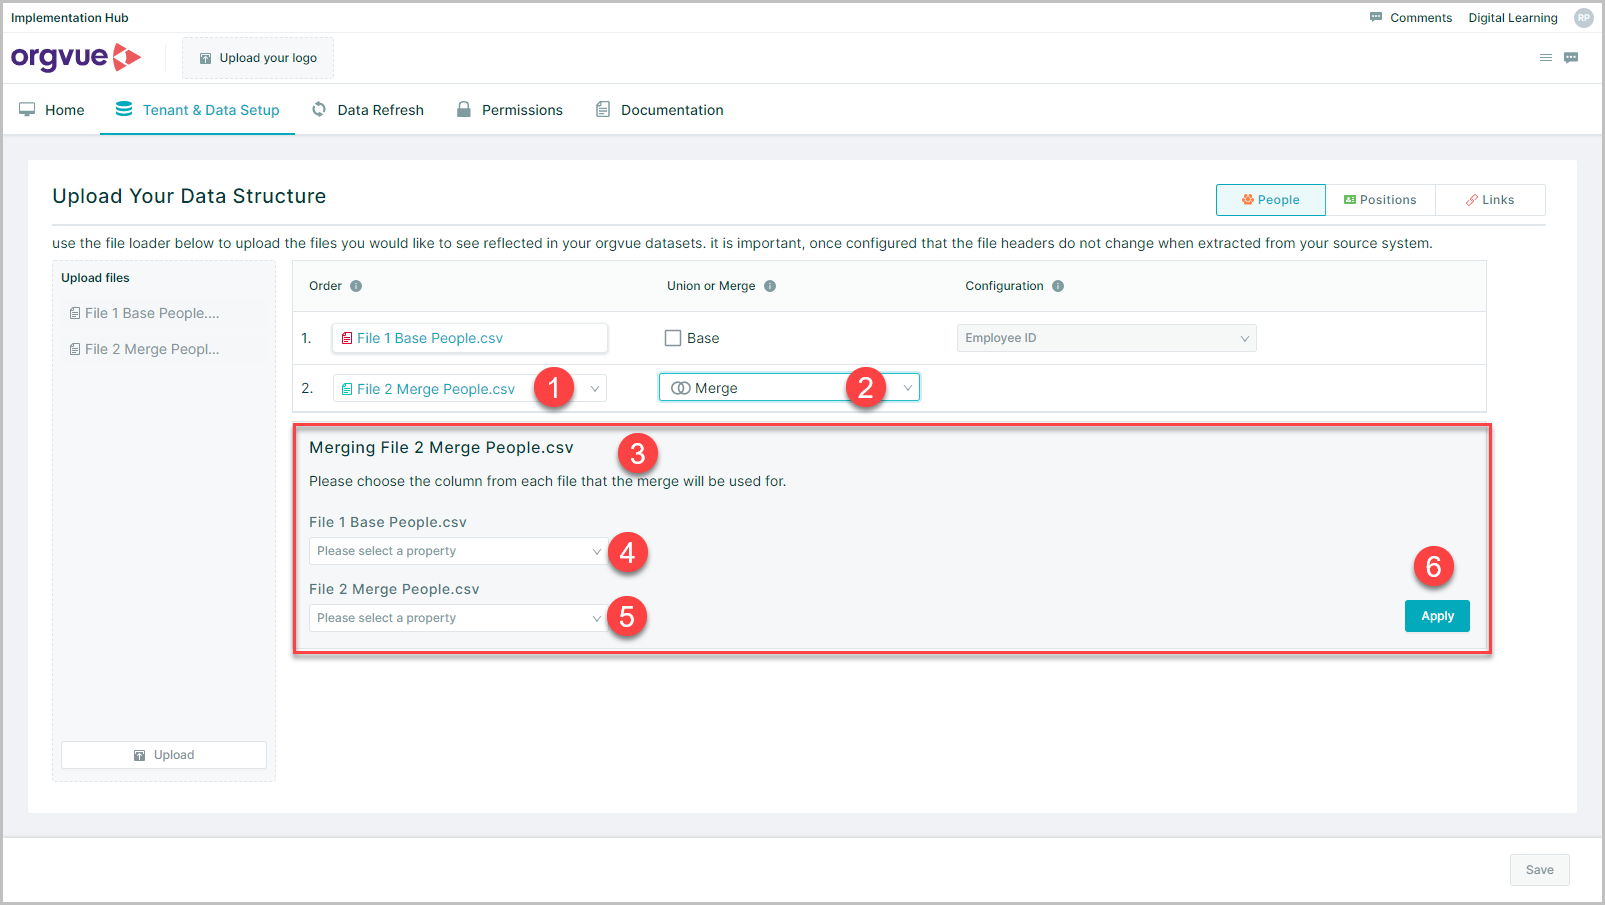Select File 1 Base People in Upload files

point(145,313)
